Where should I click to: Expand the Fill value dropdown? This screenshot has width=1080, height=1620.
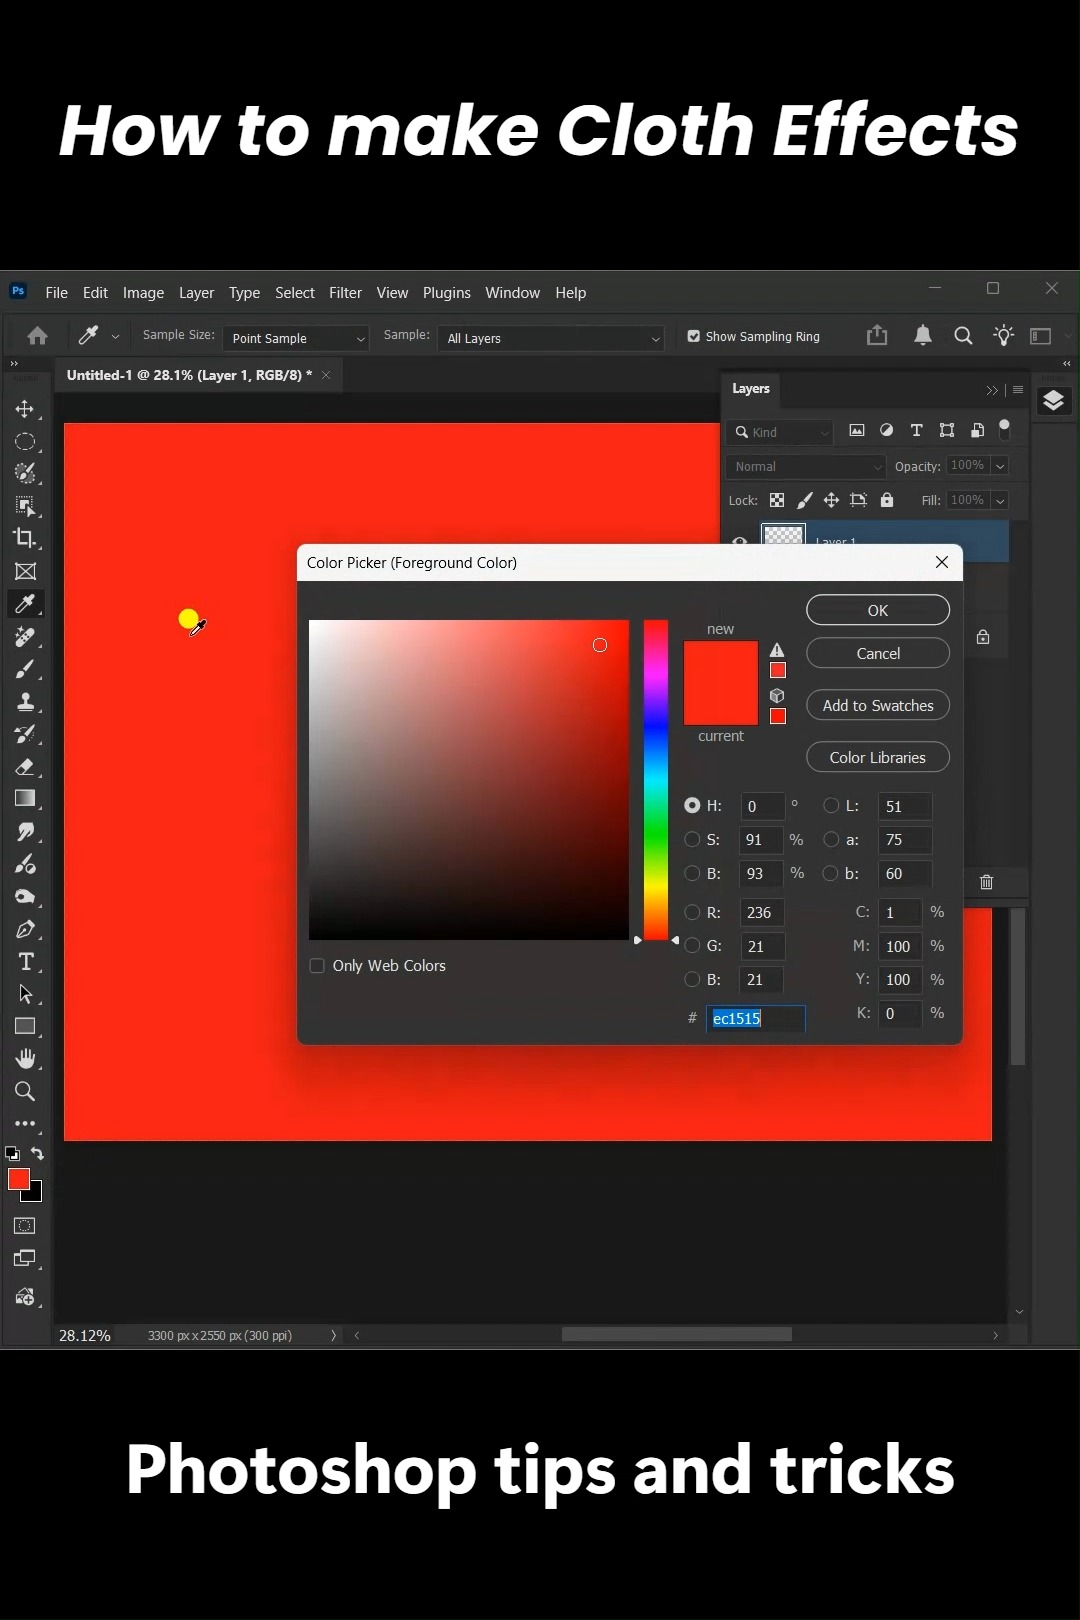click(1000, 500)
